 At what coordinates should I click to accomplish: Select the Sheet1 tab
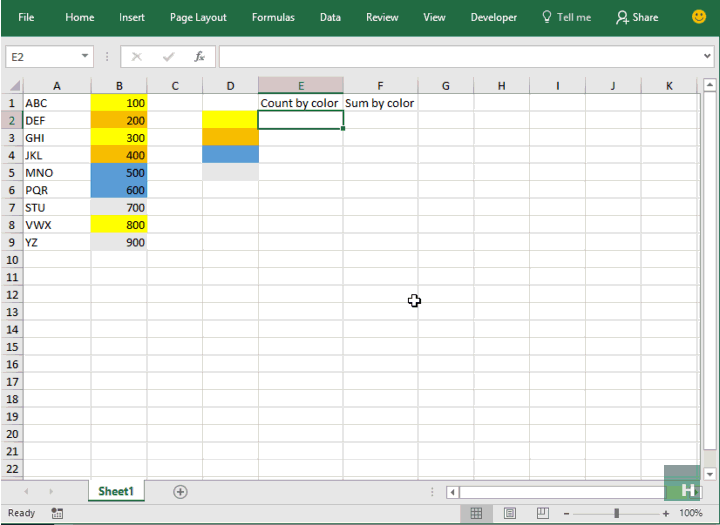click(x=116, y=491)
